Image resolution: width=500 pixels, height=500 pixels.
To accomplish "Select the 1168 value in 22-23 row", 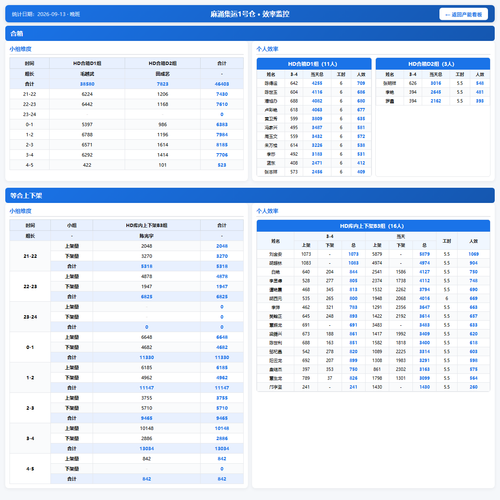I will pos(162,104).
